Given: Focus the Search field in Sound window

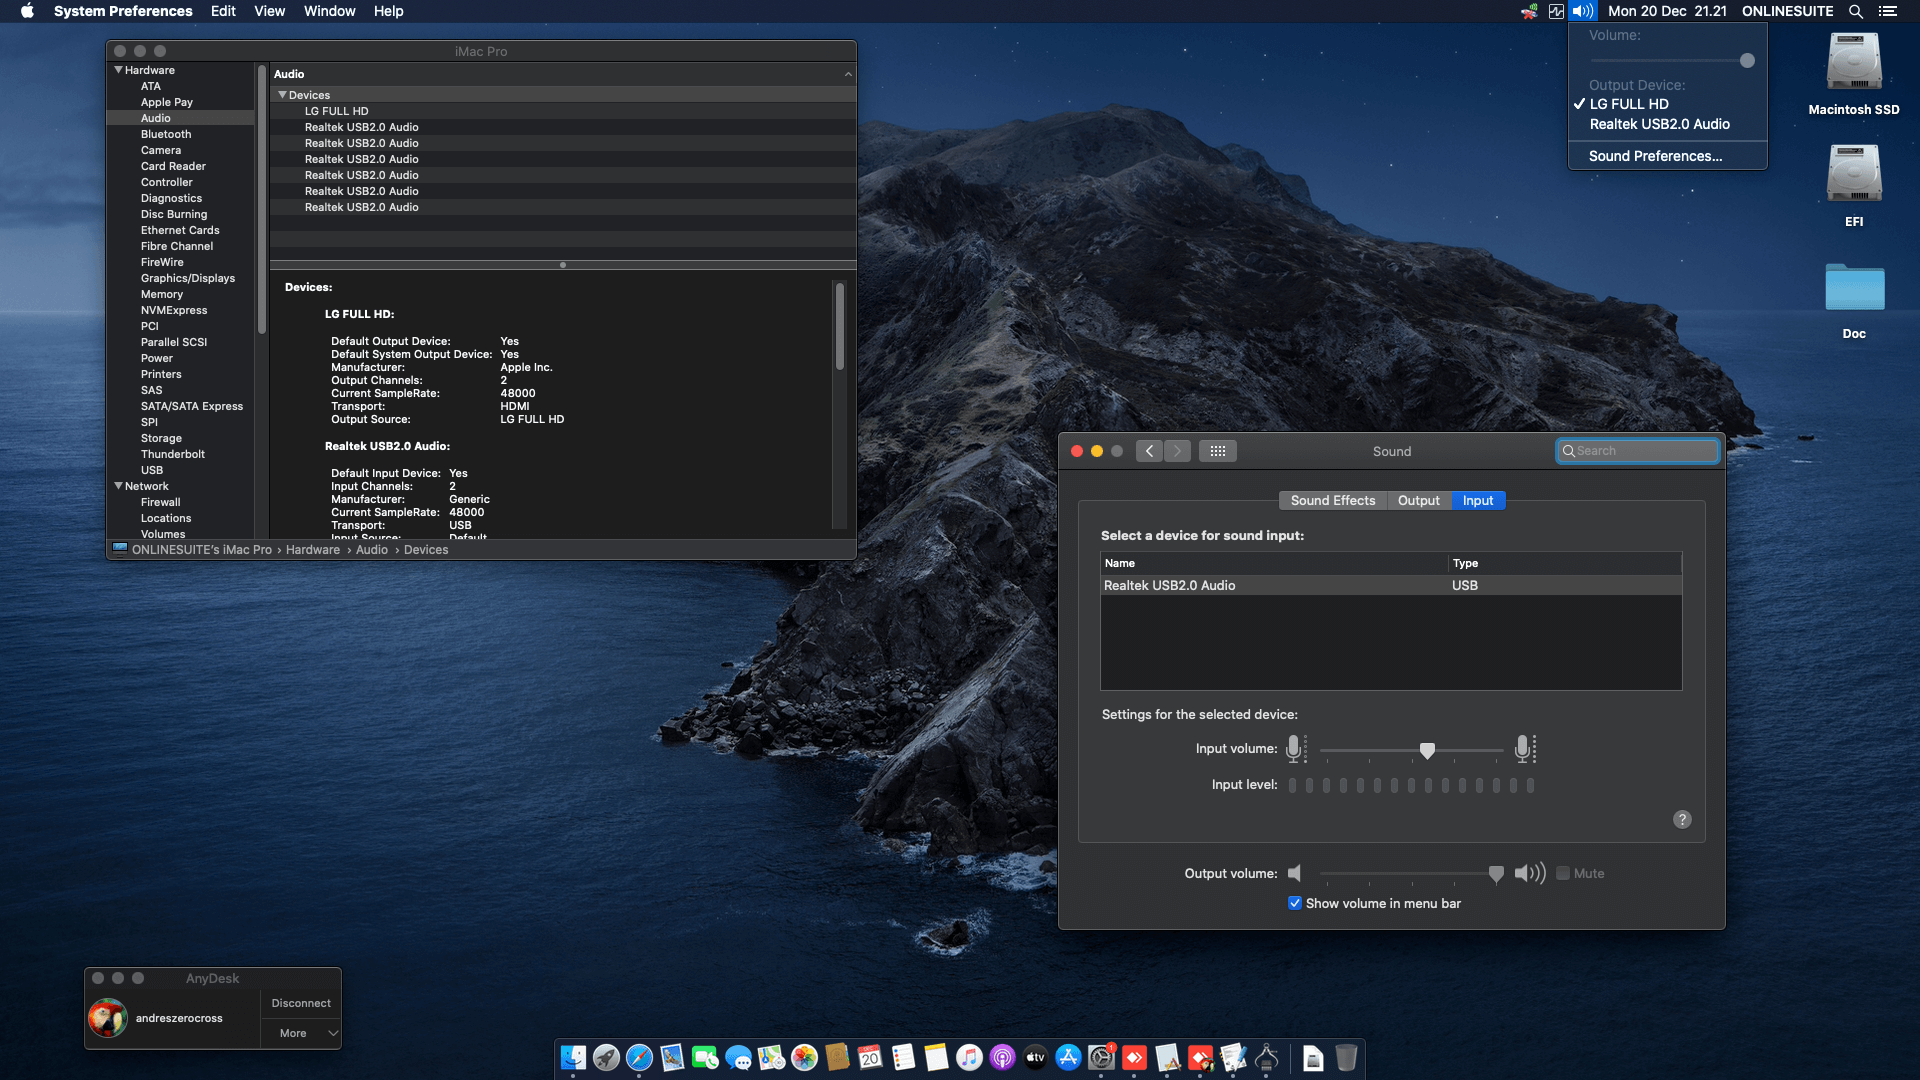Looking at the screenshot, I should tap(1637, 451).
